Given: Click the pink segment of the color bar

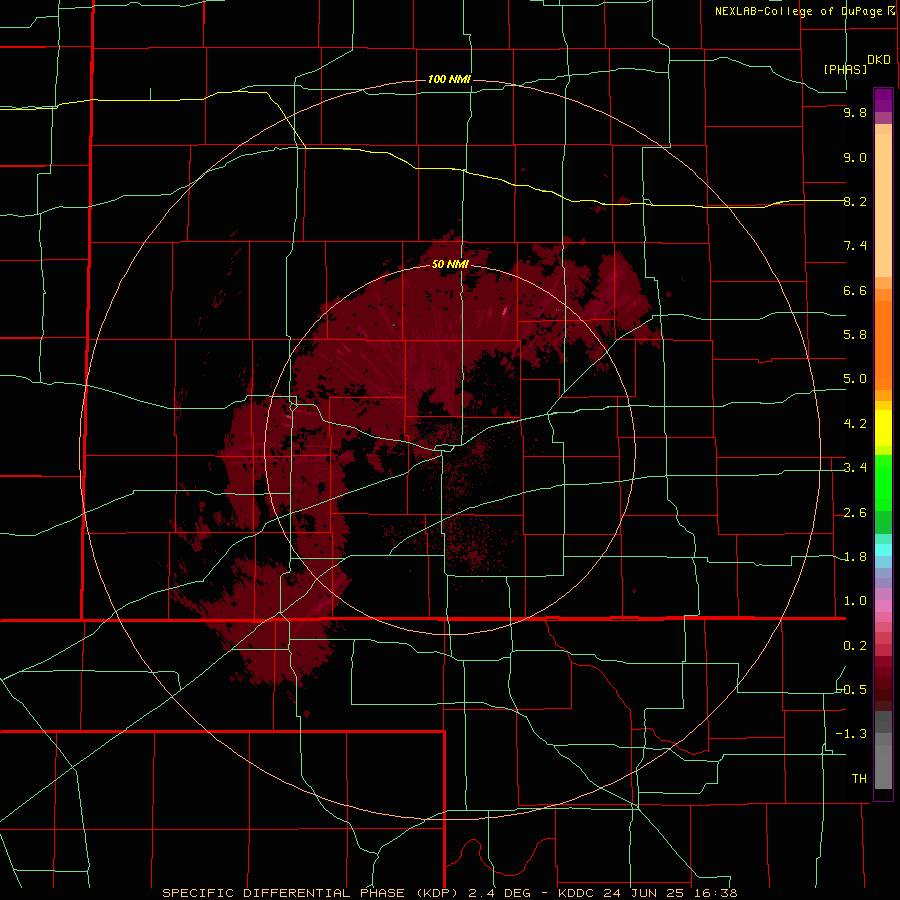Looking at the screenshot, I should 883,606.
